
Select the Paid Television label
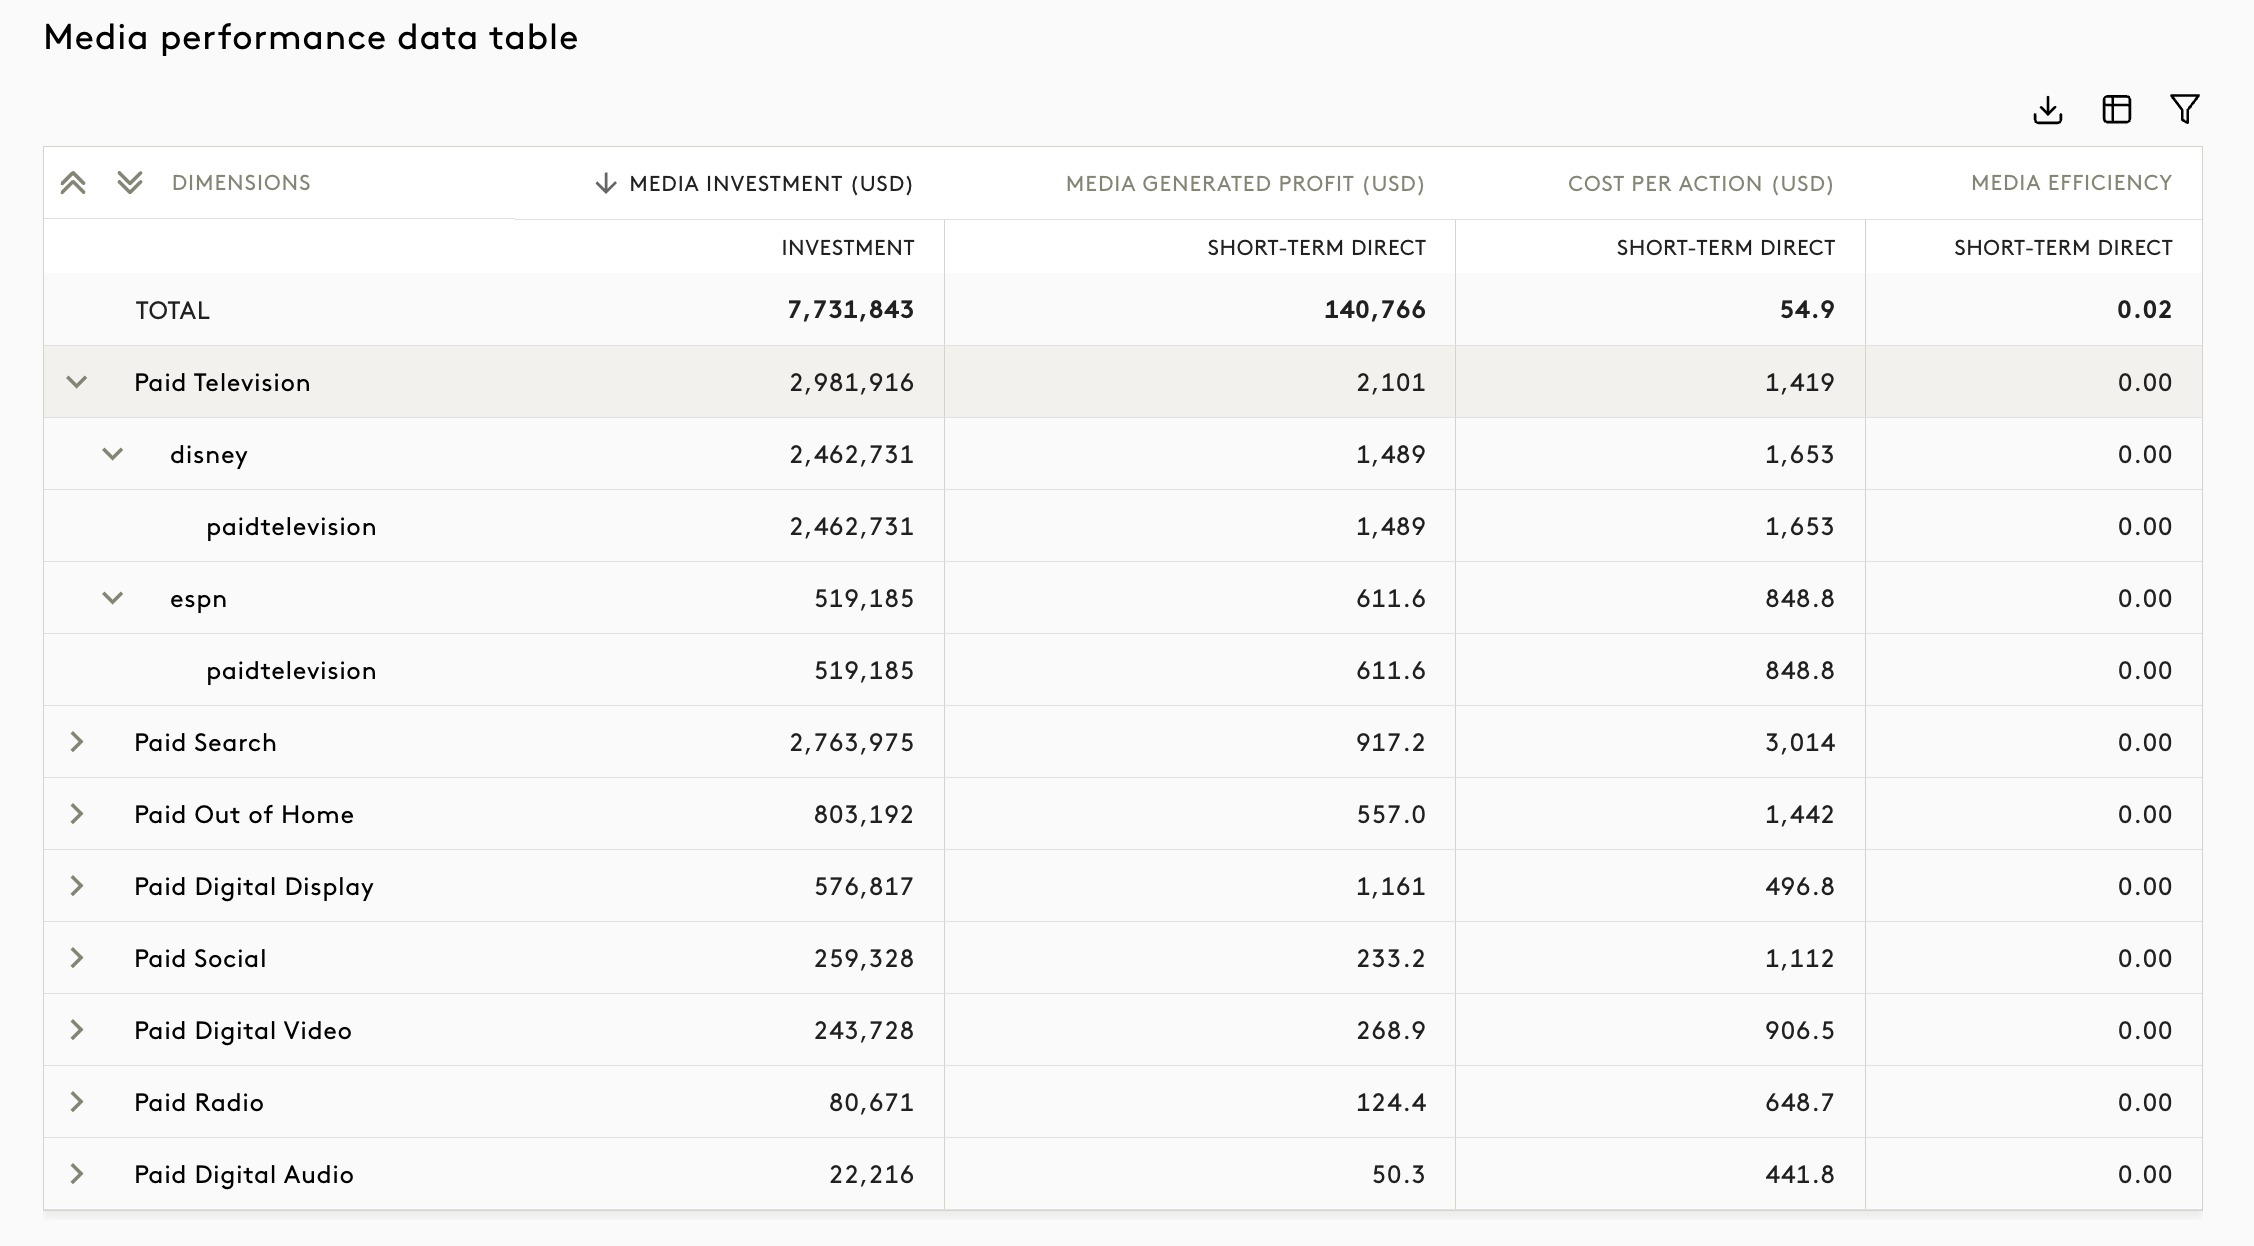click(x=222, y=382)
